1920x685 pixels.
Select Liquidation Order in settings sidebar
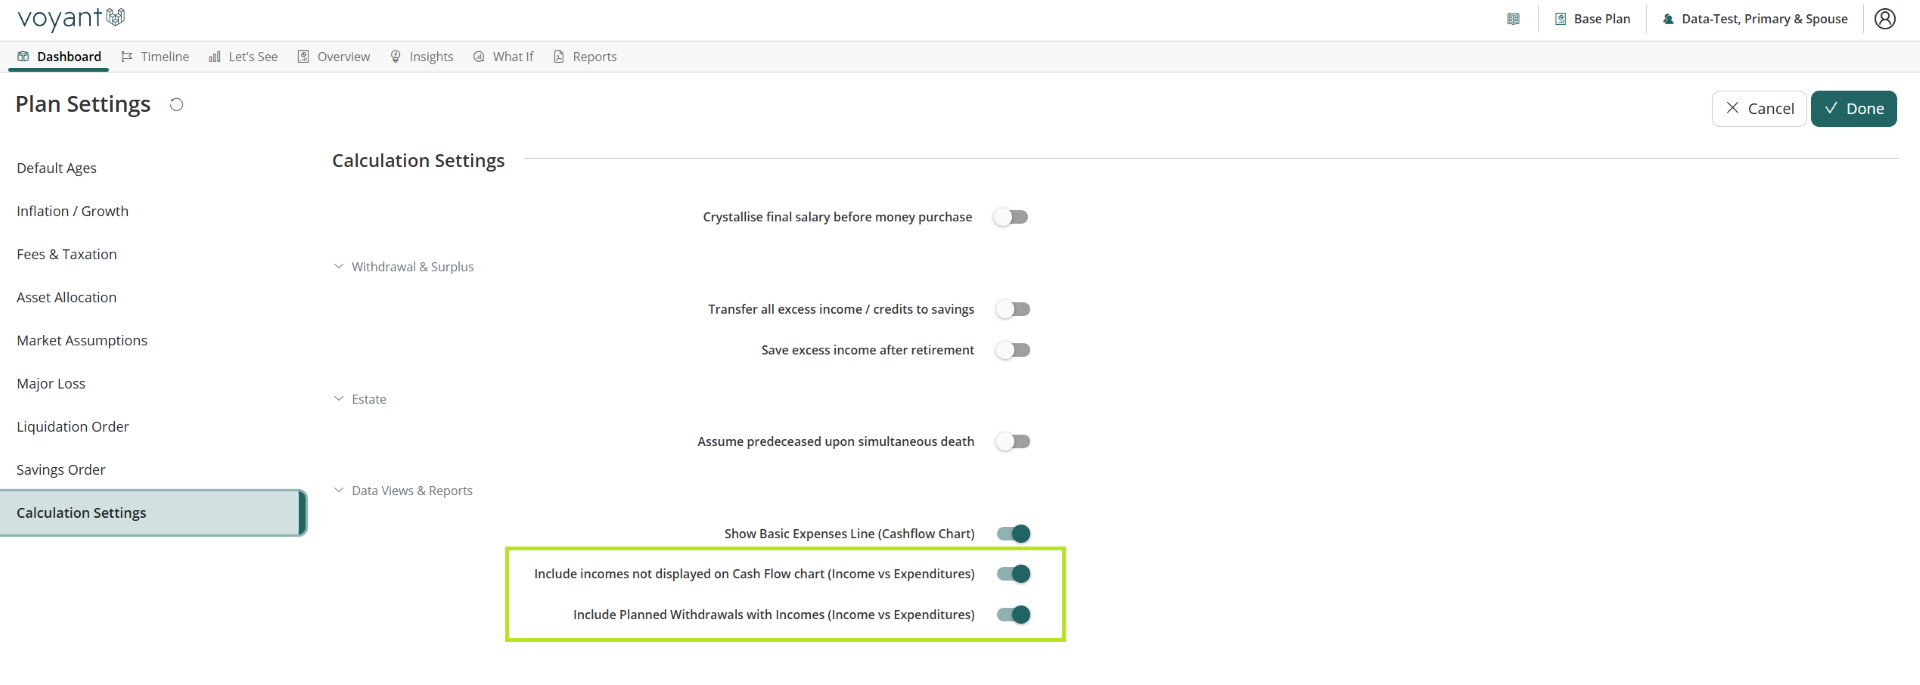pyautogui.click(x=73, y=427)
